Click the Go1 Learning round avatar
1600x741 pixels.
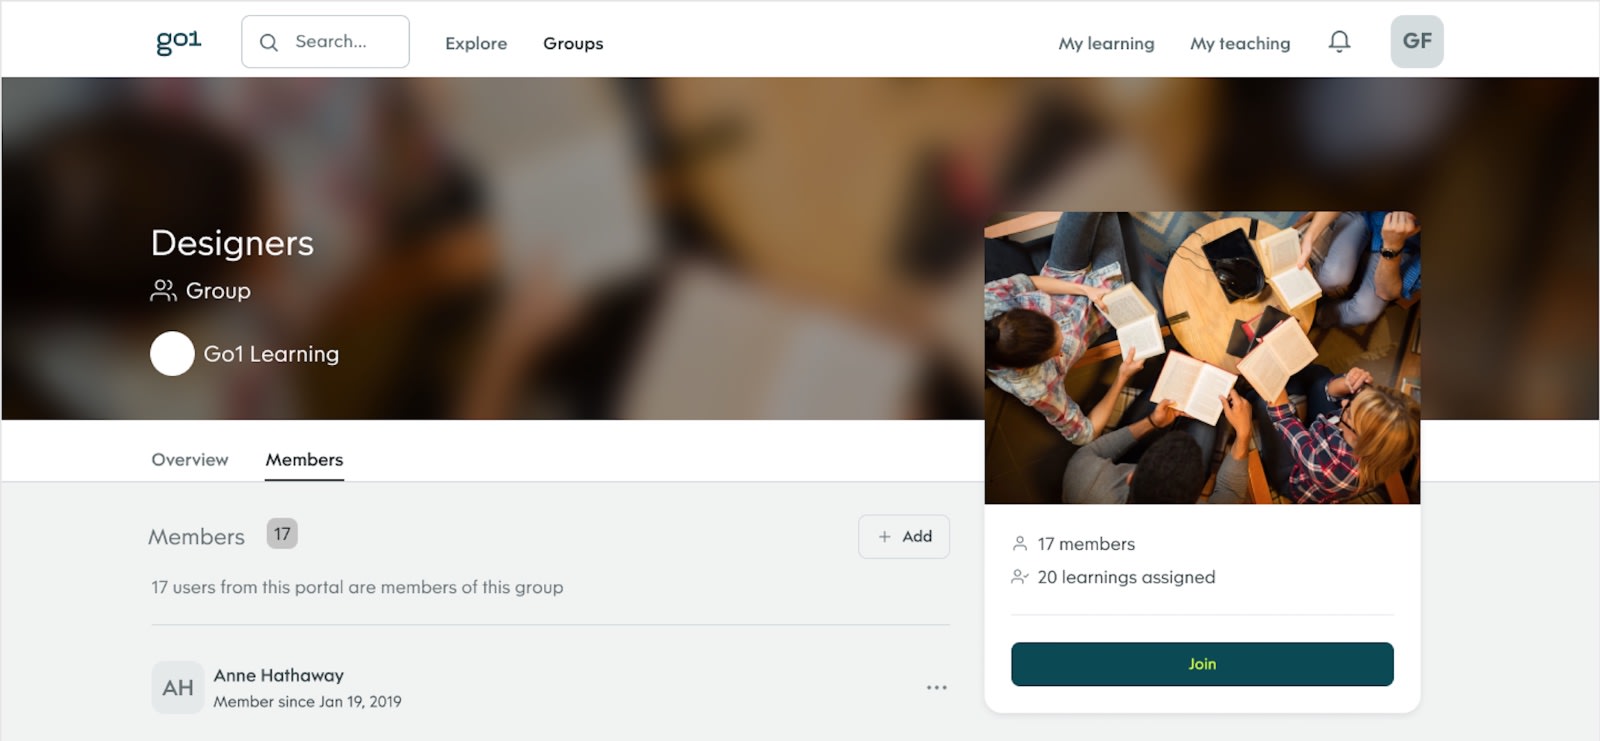[172, 353]
